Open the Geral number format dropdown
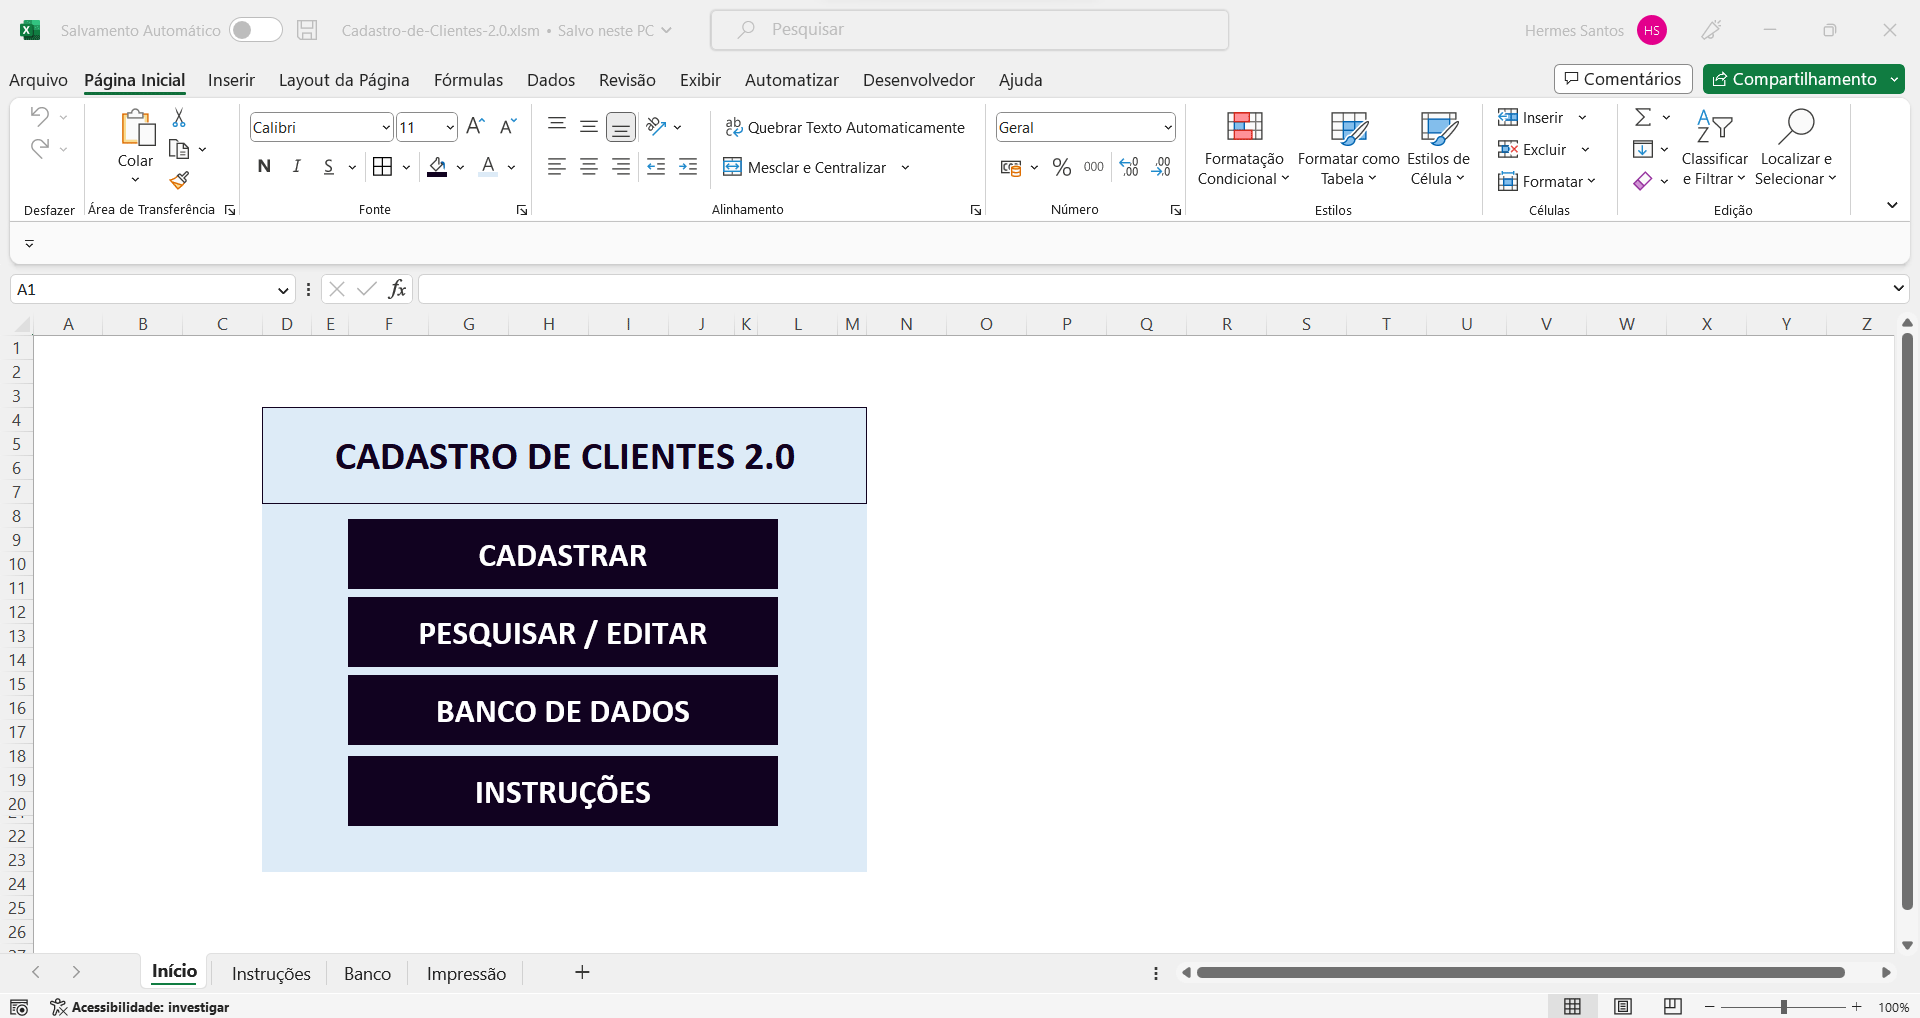This screenshot has width=1920, height=1018. (x=1167, y=127)
